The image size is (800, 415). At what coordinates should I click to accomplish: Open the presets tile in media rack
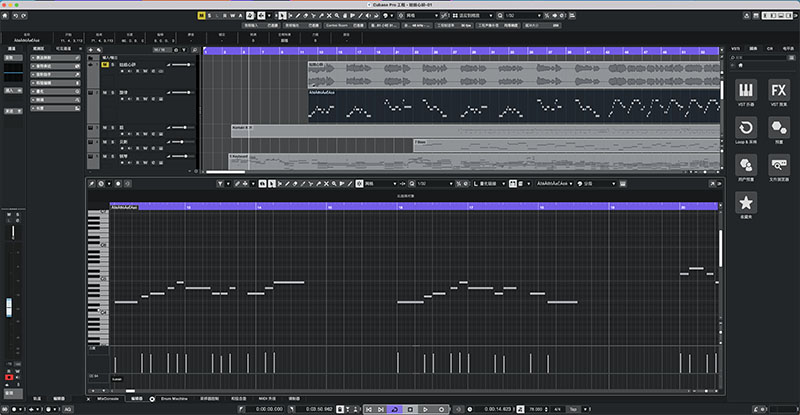tap(779, 128)
